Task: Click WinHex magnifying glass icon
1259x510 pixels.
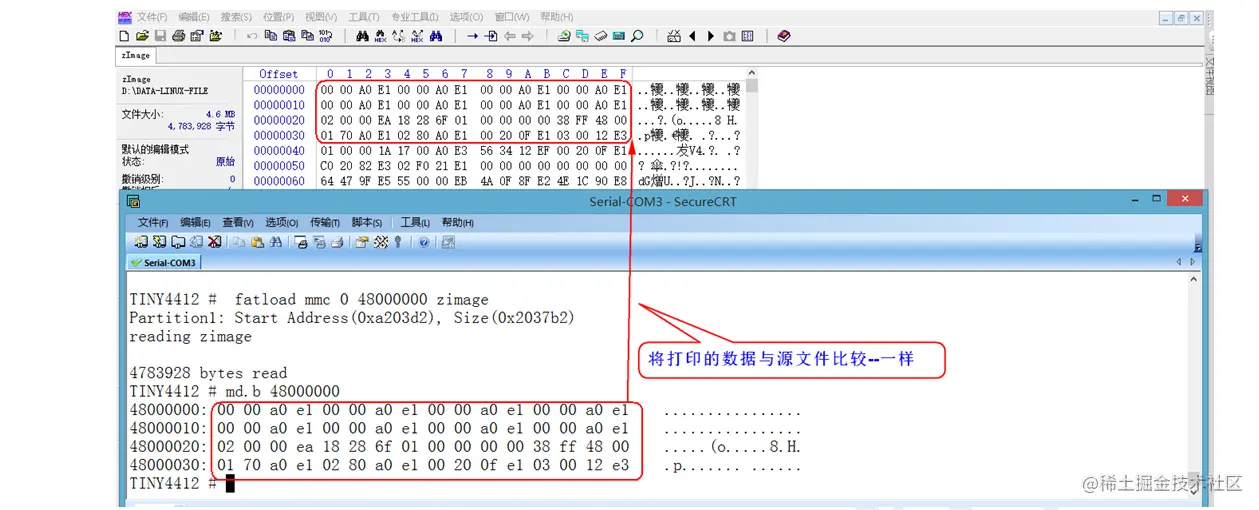Action: [637, 36]
